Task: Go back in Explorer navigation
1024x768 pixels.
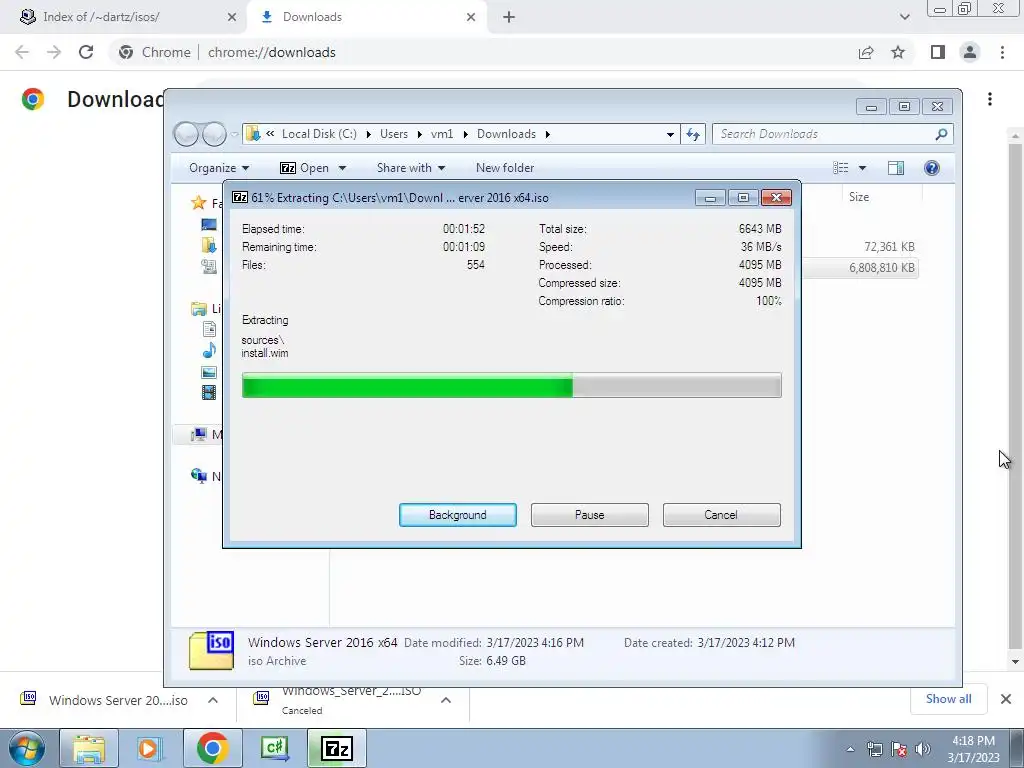Action: (186, 134)
